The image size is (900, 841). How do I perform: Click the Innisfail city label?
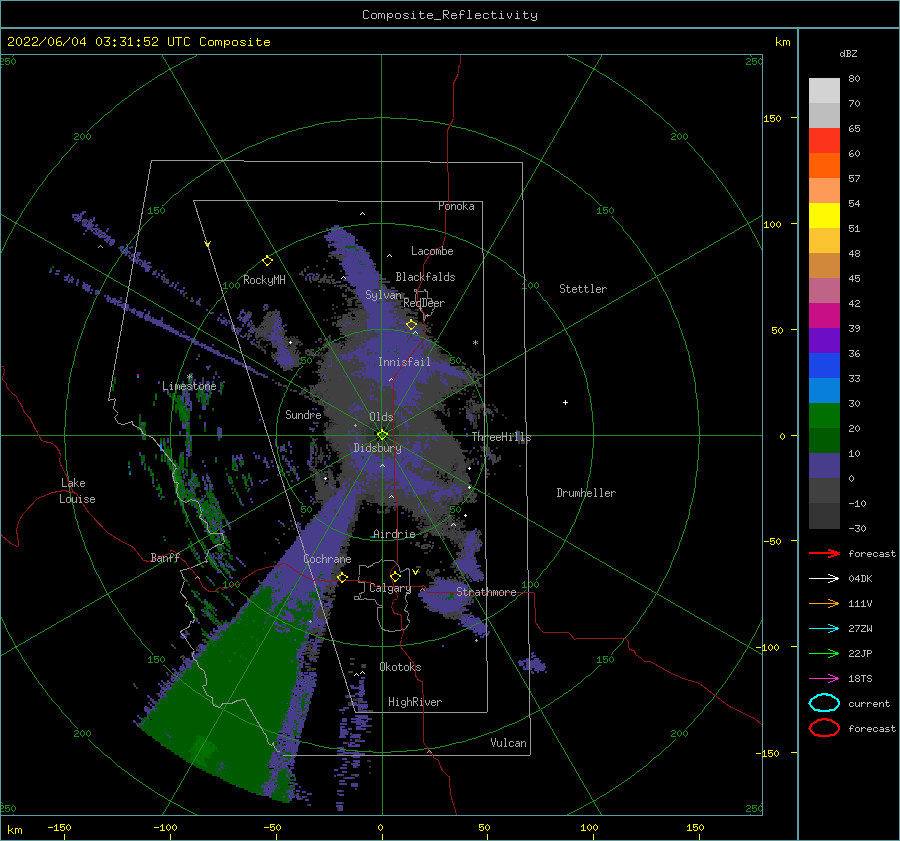[404, 362]
